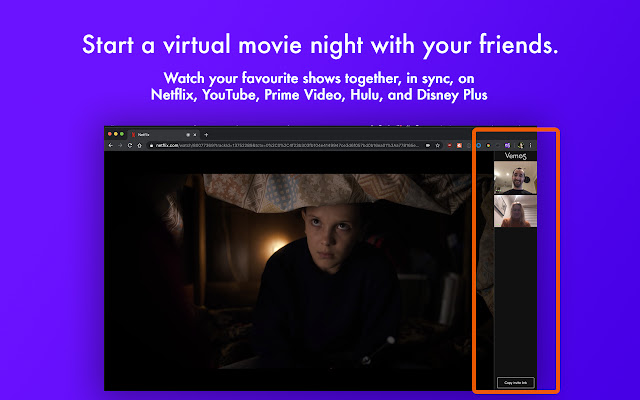Click the Vemos logo in sidebar
Viewport: 640px width, 400px height.
[x=516, y=156]
